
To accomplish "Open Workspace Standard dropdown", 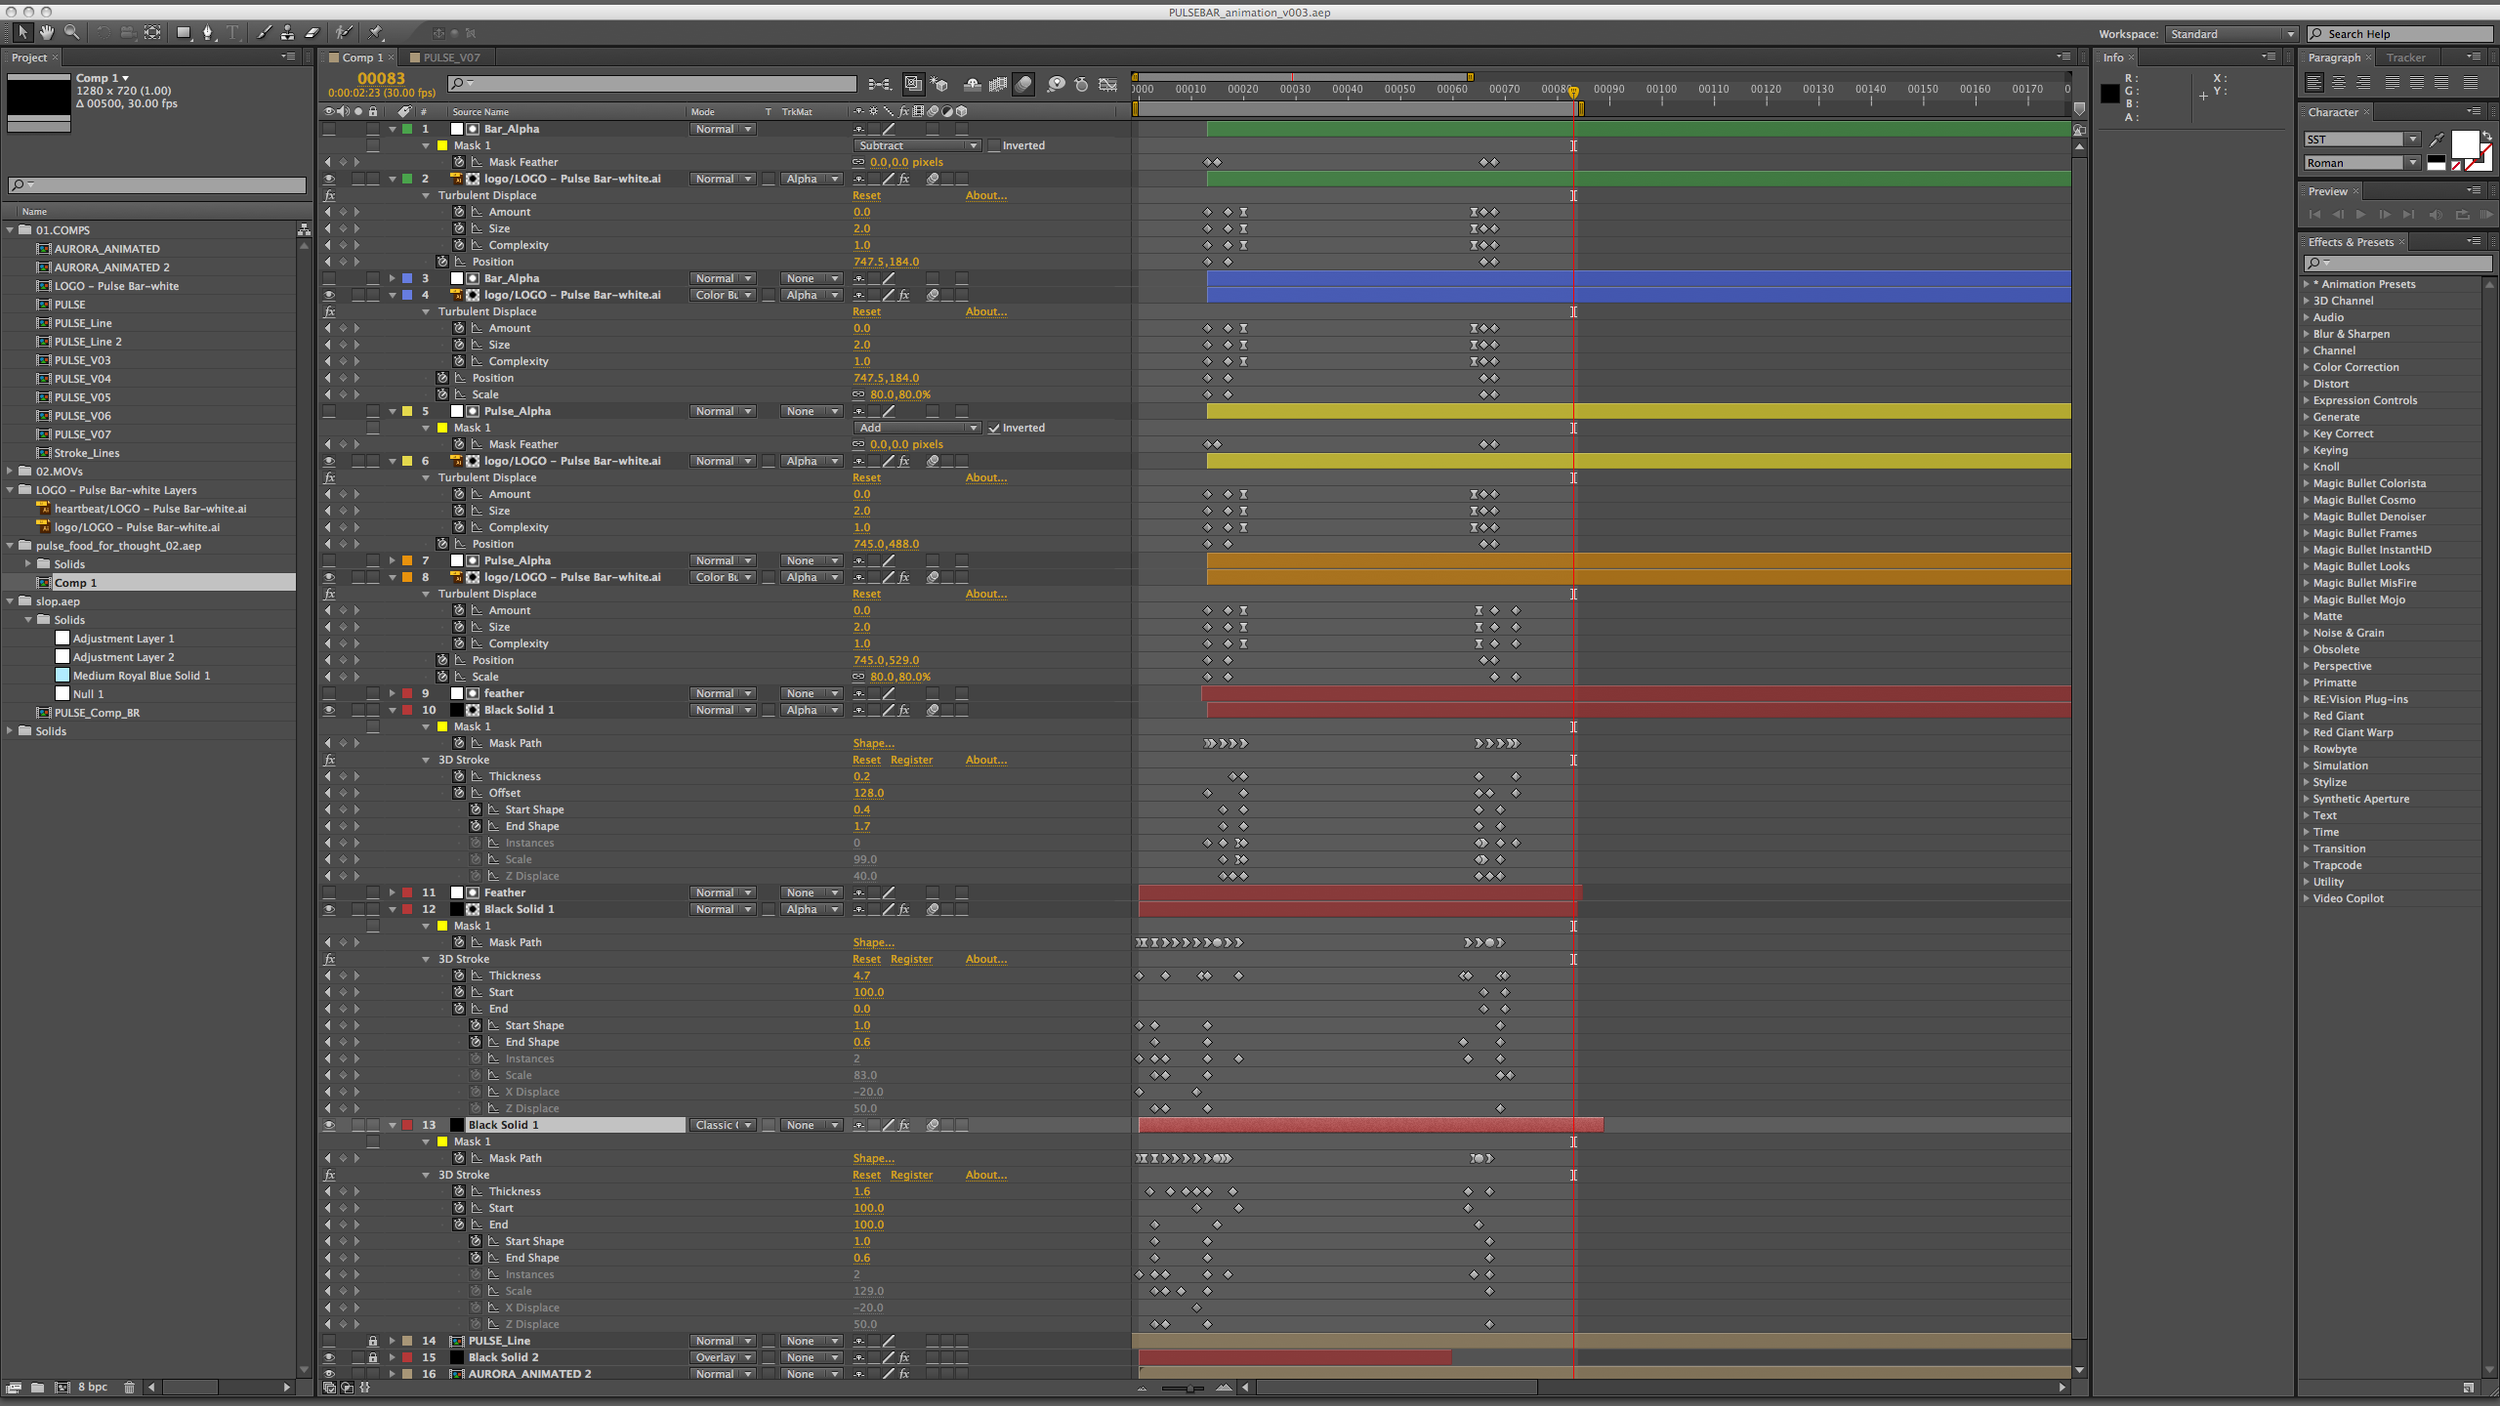I will [2232, 34].
